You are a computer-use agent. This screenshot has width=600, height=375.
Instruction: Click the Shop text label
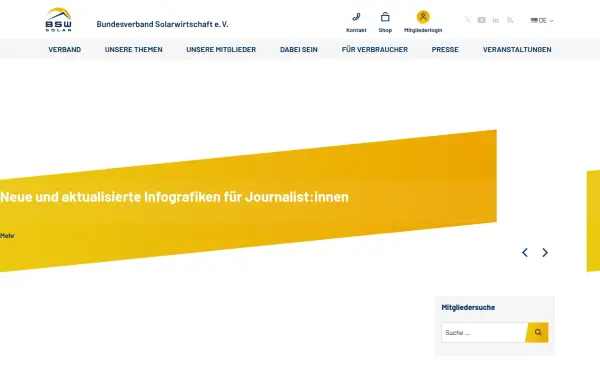(x=385, y=30)
